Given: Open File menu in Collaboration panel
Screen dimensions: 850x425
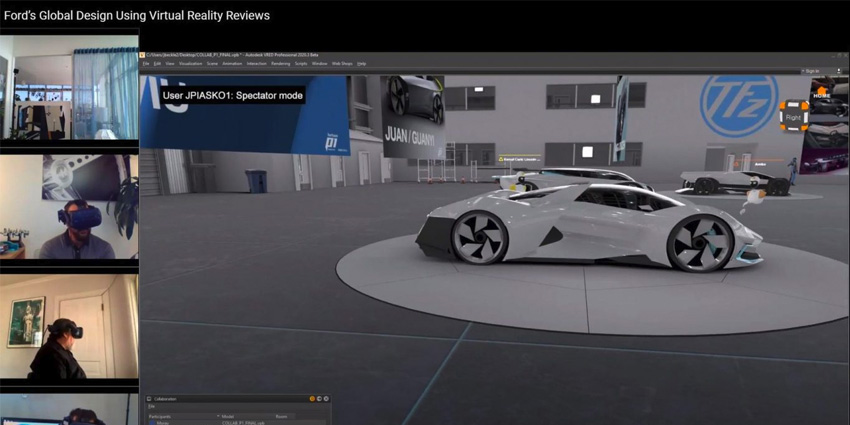Looking at the screenshot, I should [151, 406].
